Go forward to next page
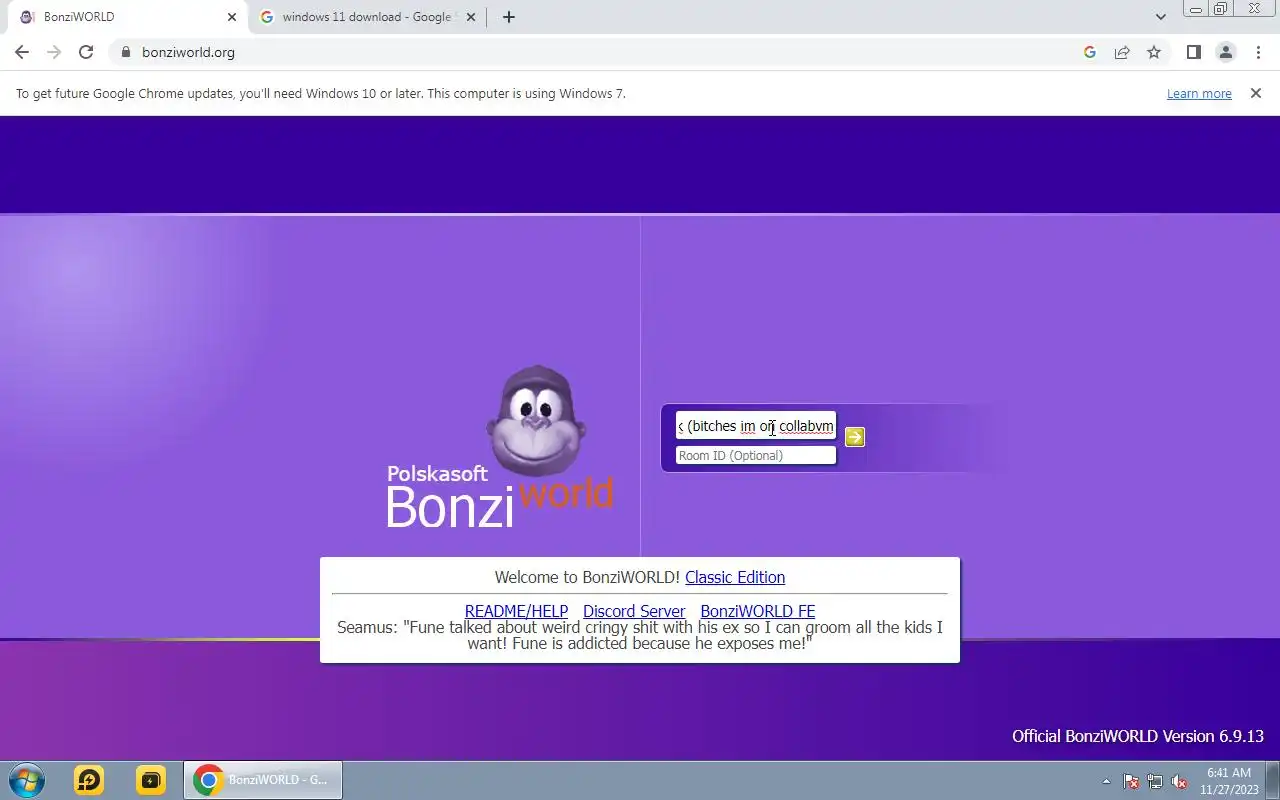 tap(54, 52)
